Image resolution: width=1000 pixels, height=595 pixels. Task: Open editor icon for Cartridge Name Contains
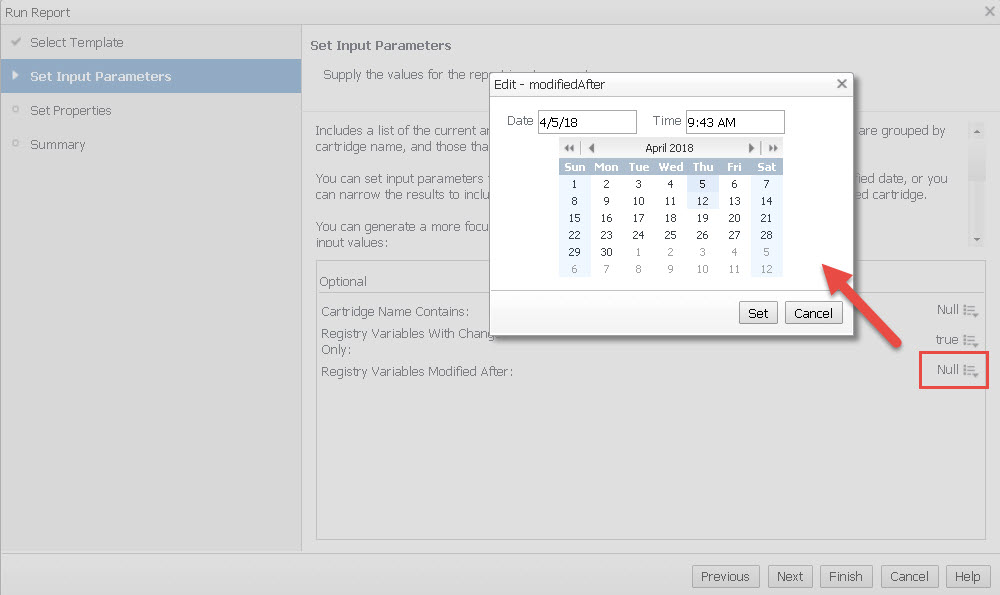(969, 311)
